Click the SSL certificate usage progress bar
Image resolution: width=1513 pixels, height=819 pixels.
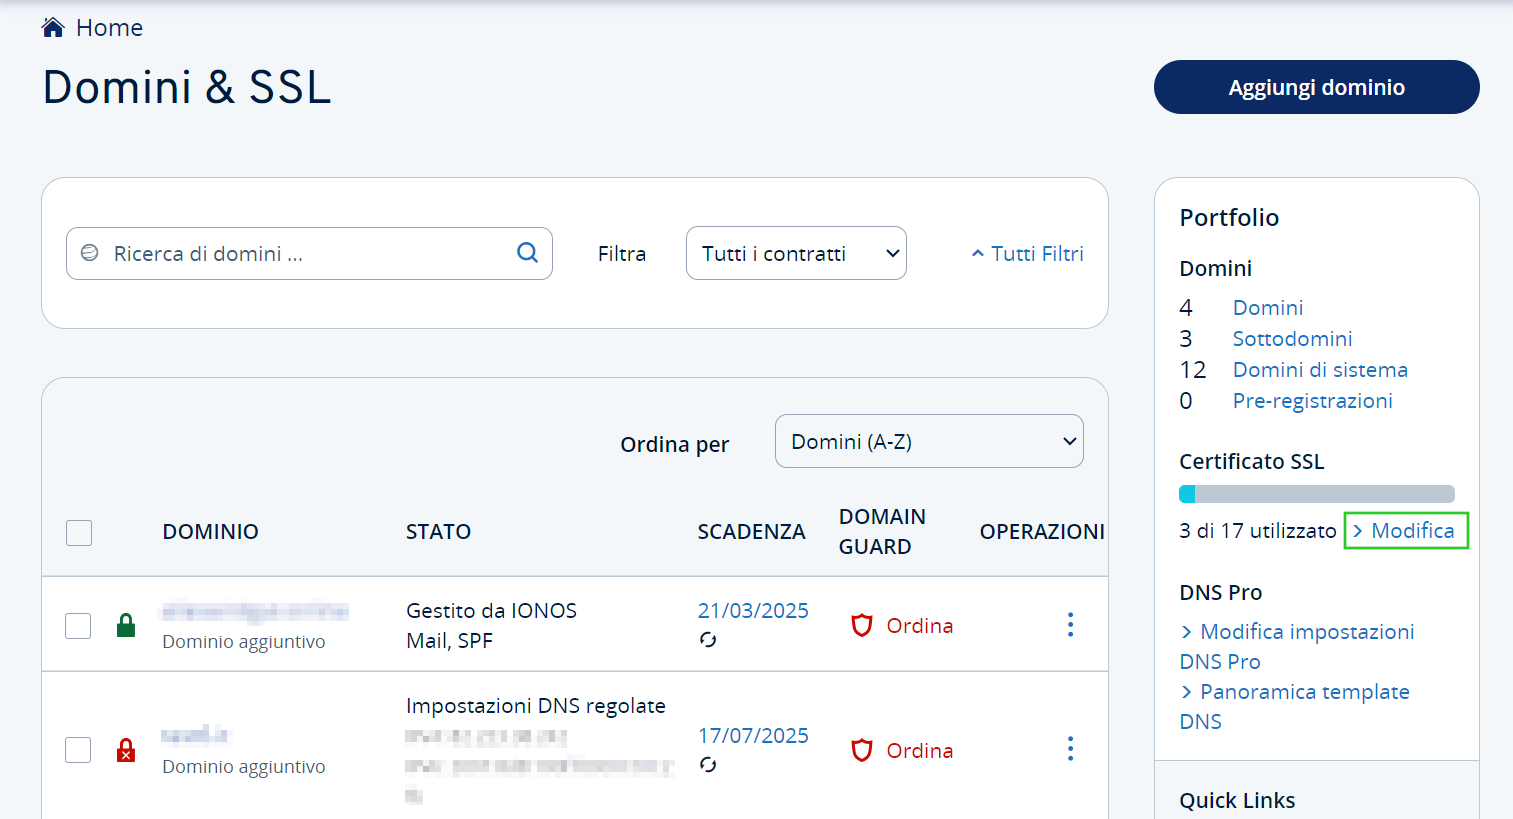1316,494
